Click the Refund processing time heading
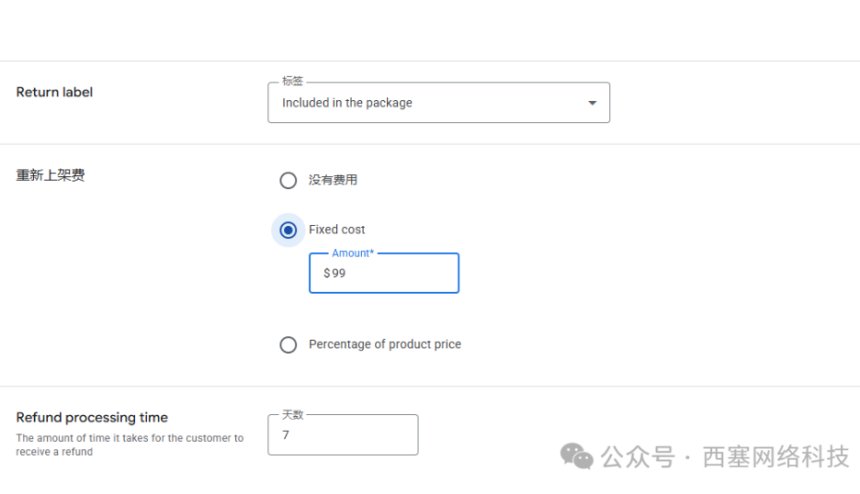The image size is (860, 494). coord(92,417)
